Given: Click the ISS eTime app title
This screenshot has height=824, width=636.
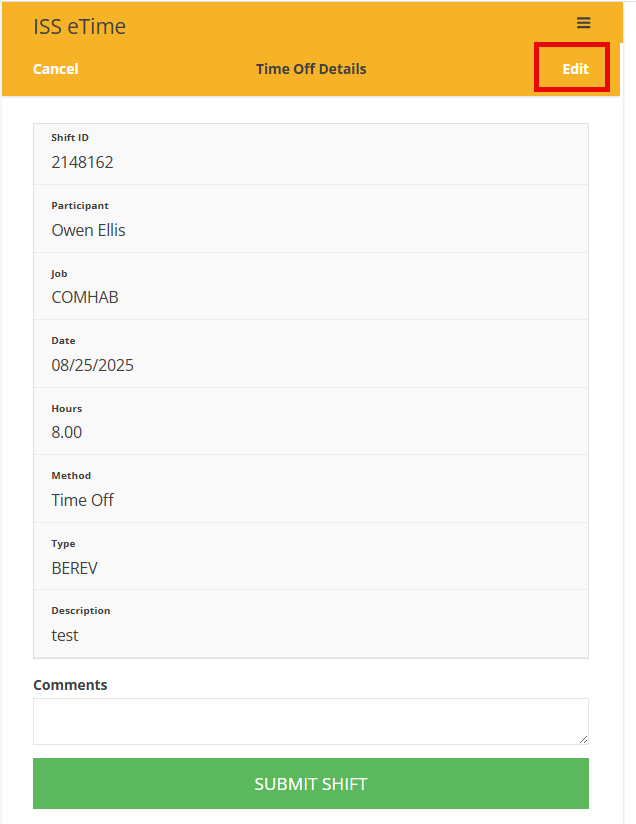Looking at the screenshot, I should point(79,26).
